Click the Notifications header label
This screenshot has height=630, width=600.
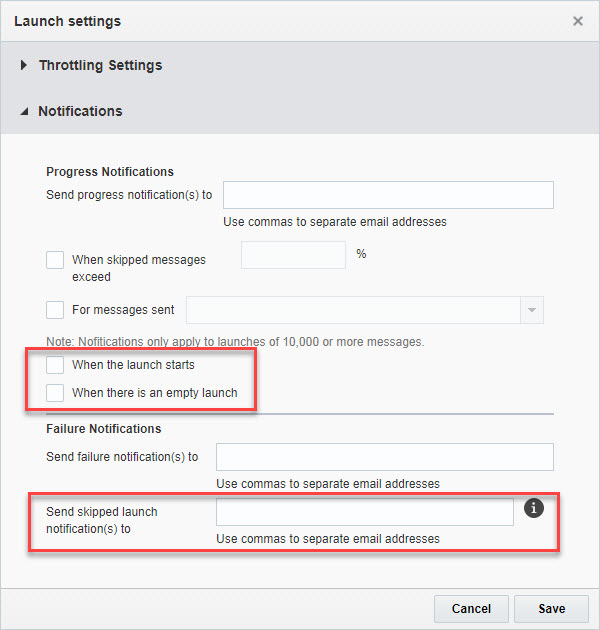coord(80,112)
